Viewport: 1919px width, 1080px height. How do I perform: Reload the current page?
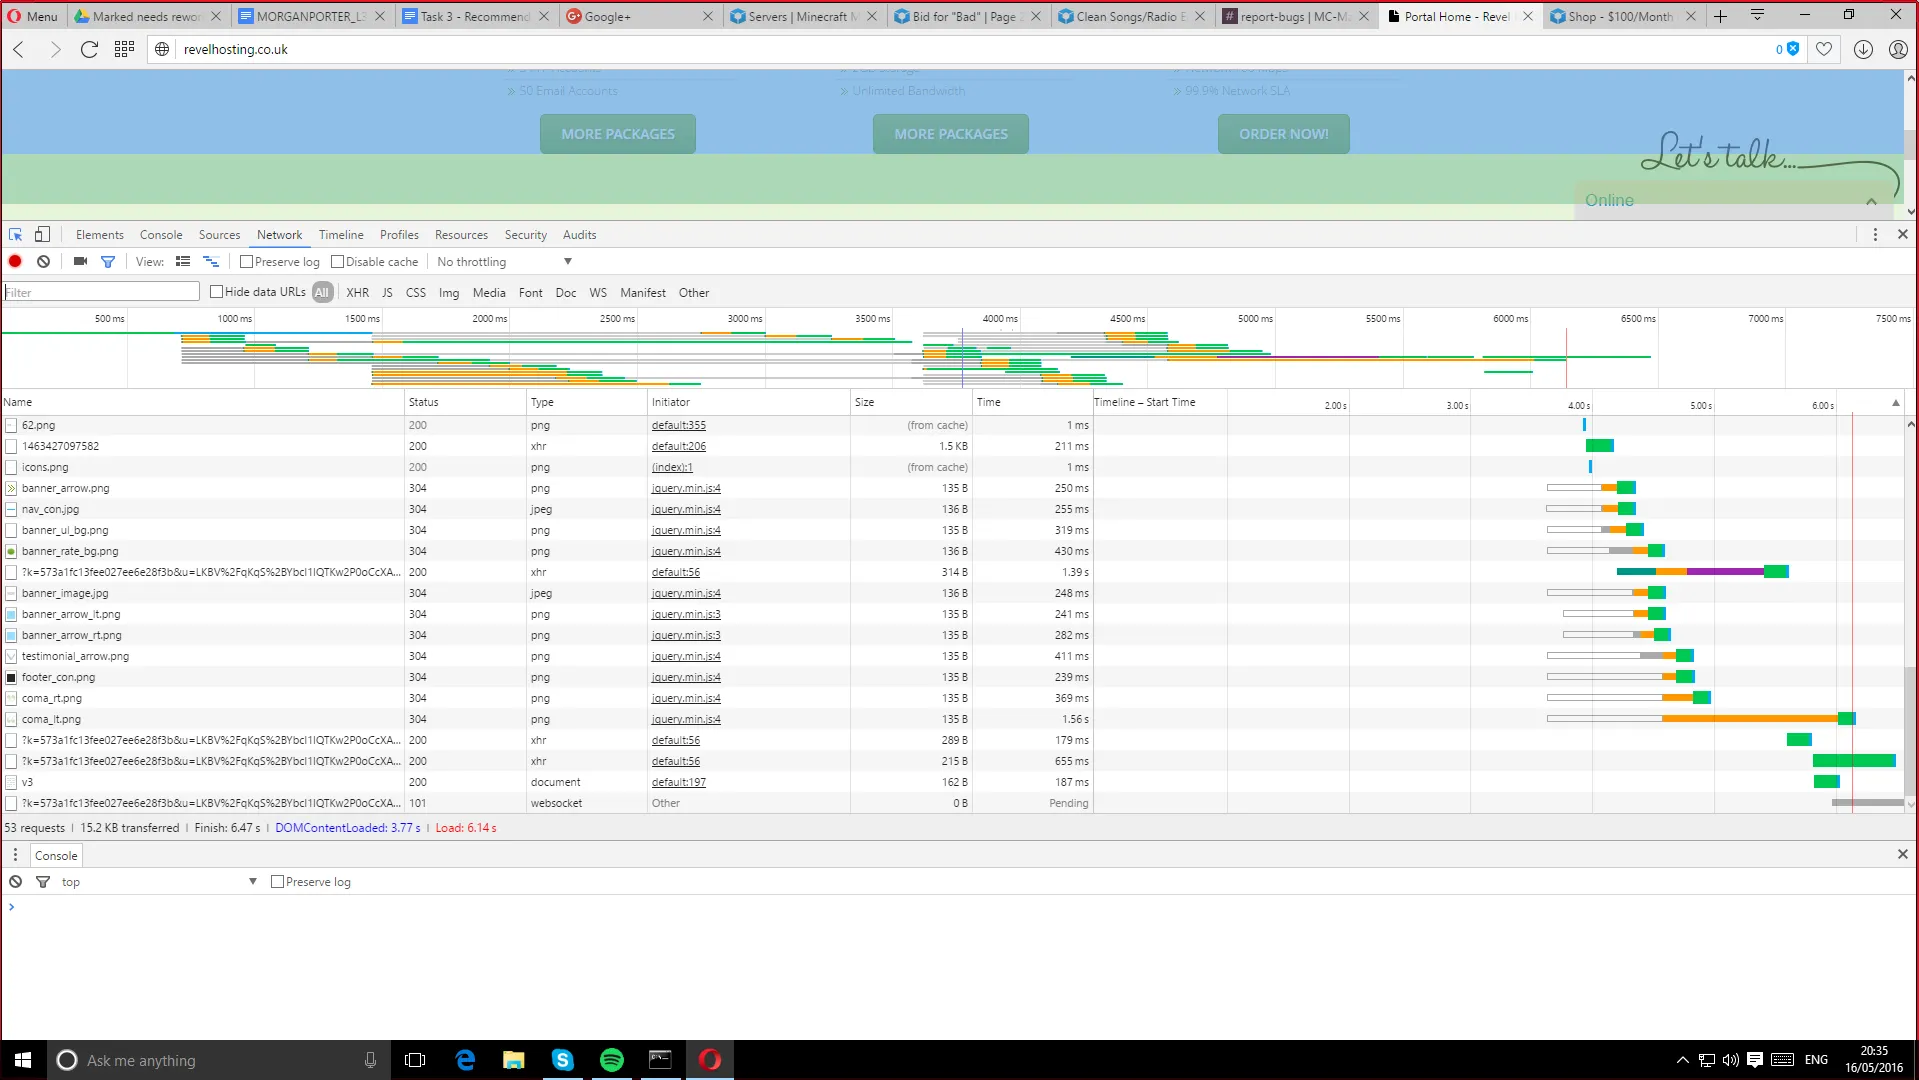[89, 49]
